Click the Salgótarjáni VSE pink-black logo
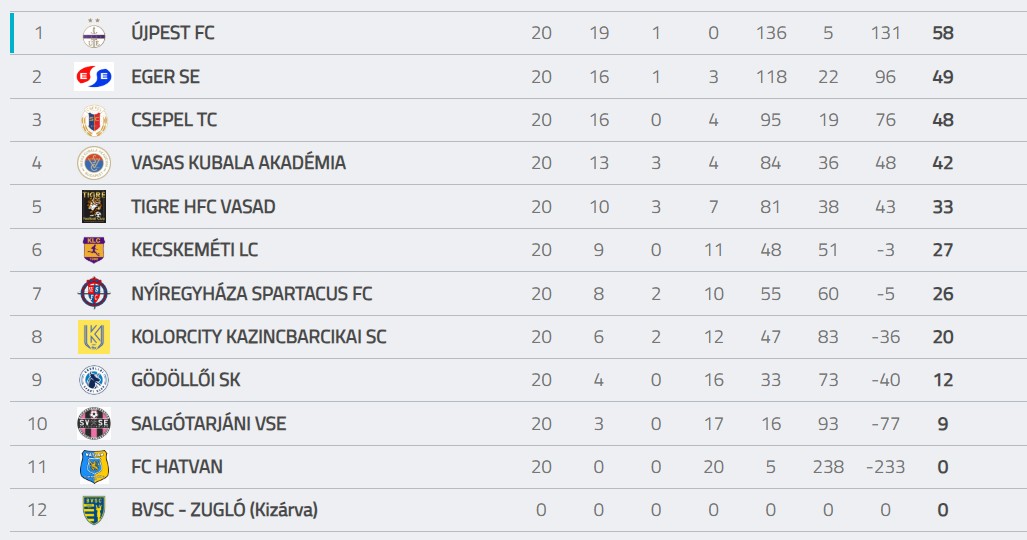 (x=94, y=423)
